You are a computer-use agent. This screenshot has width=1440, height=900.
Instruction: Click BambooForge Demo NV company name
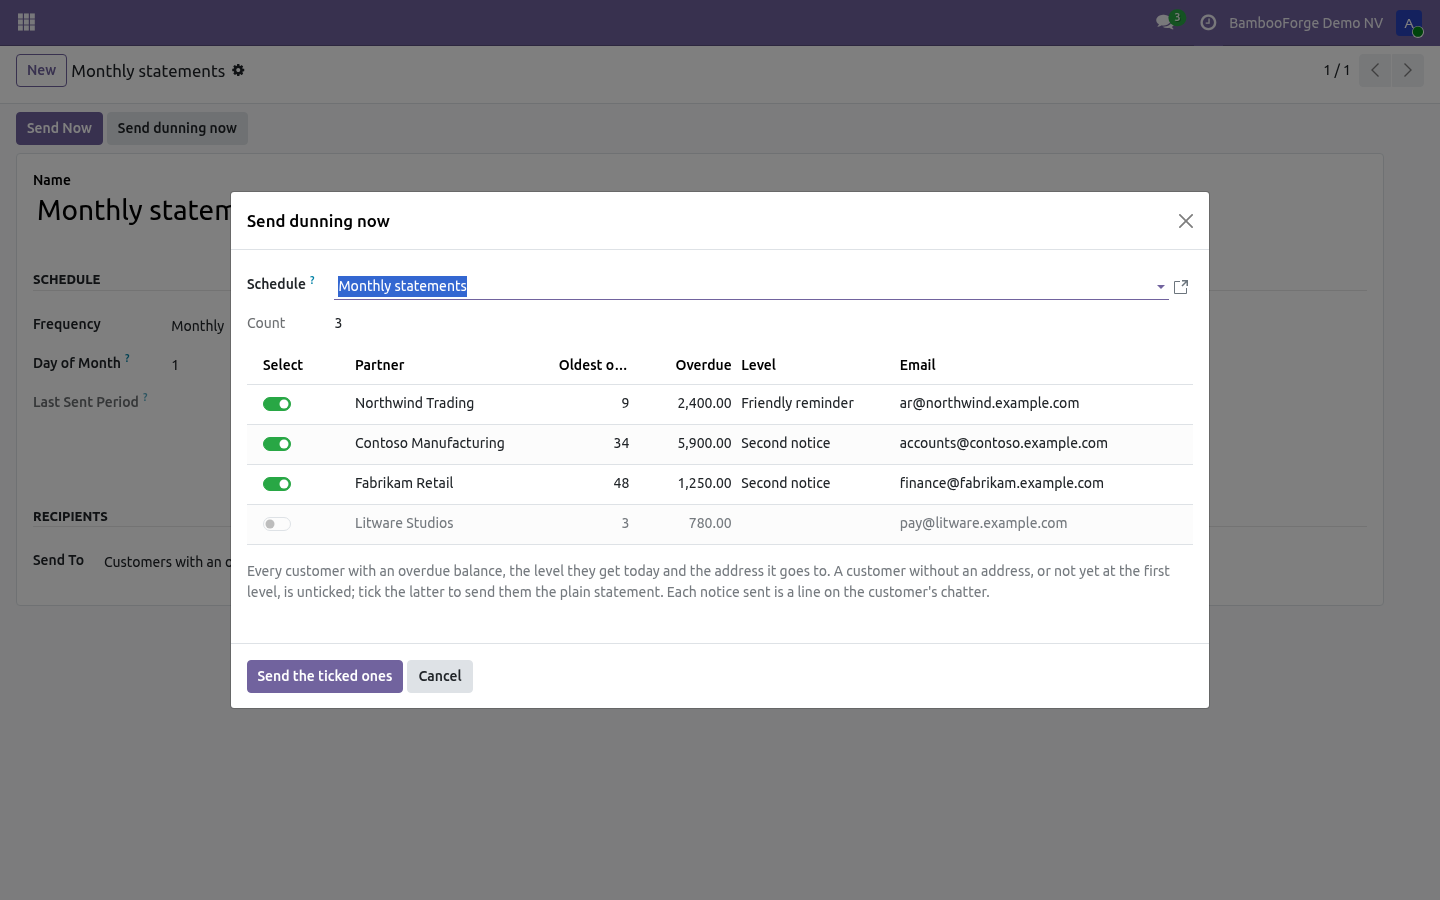point(1306,22)
